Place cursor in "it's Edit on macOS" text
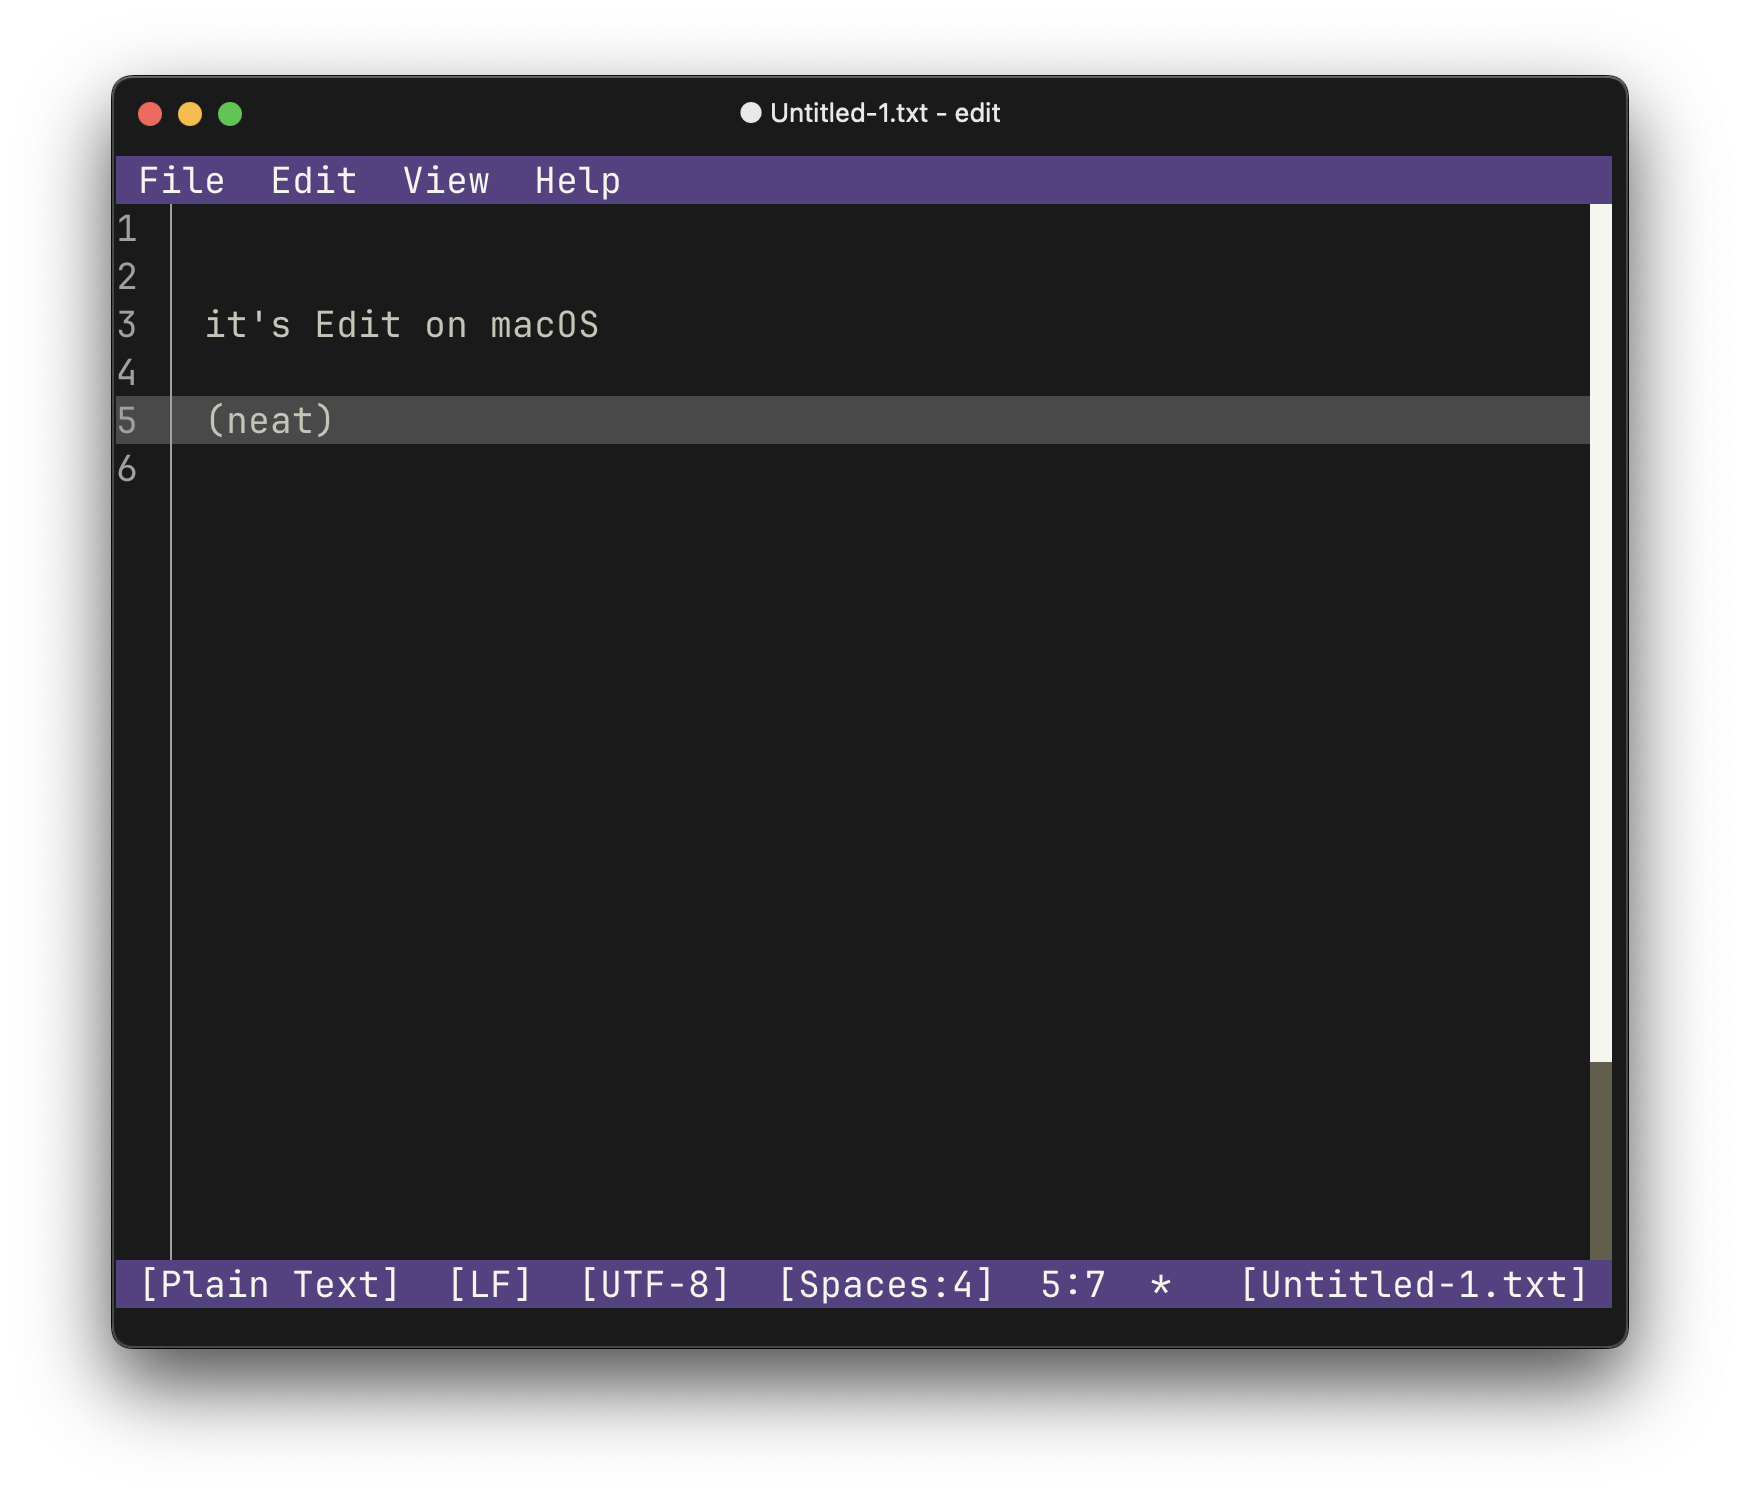Screen dimensions: 1740x1496 click(401, 325)
